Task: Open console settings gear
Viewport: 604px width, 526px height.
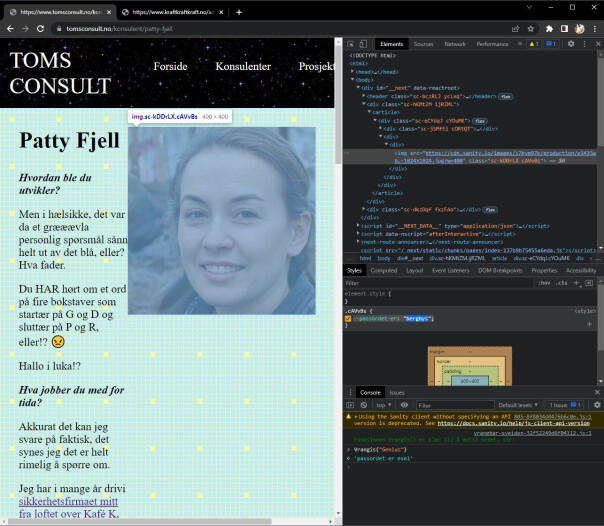Action: click(x=597, y=405)
